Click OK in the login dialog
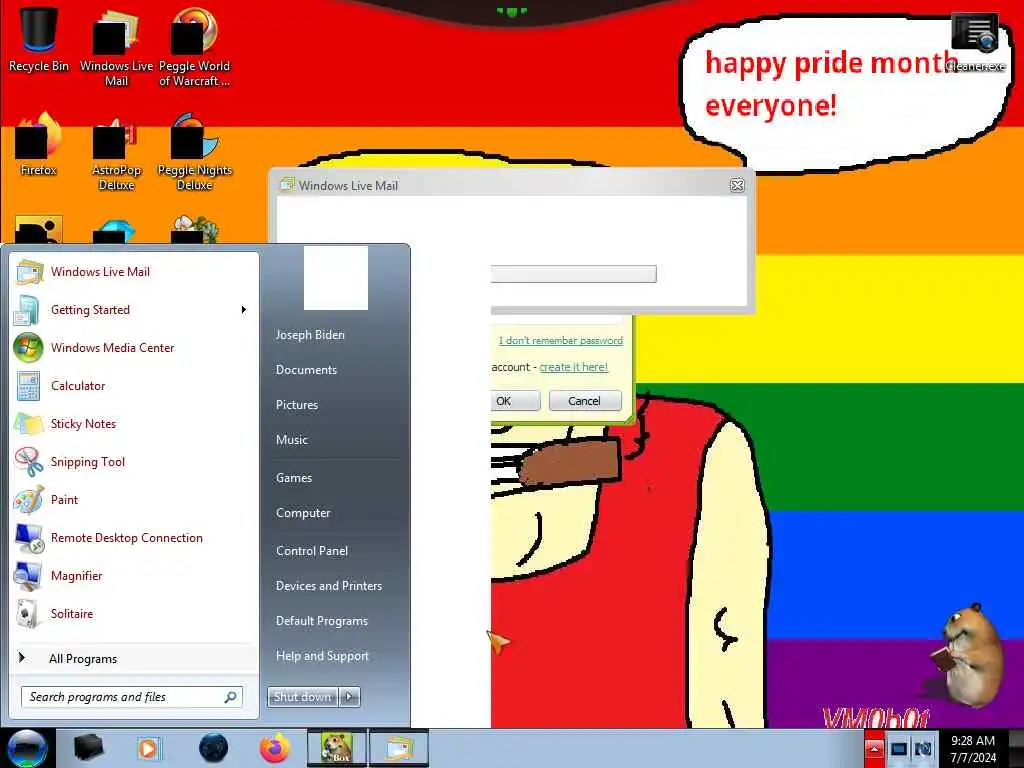The height and width of the screenshot is (768, 1024). coord(515,401)
